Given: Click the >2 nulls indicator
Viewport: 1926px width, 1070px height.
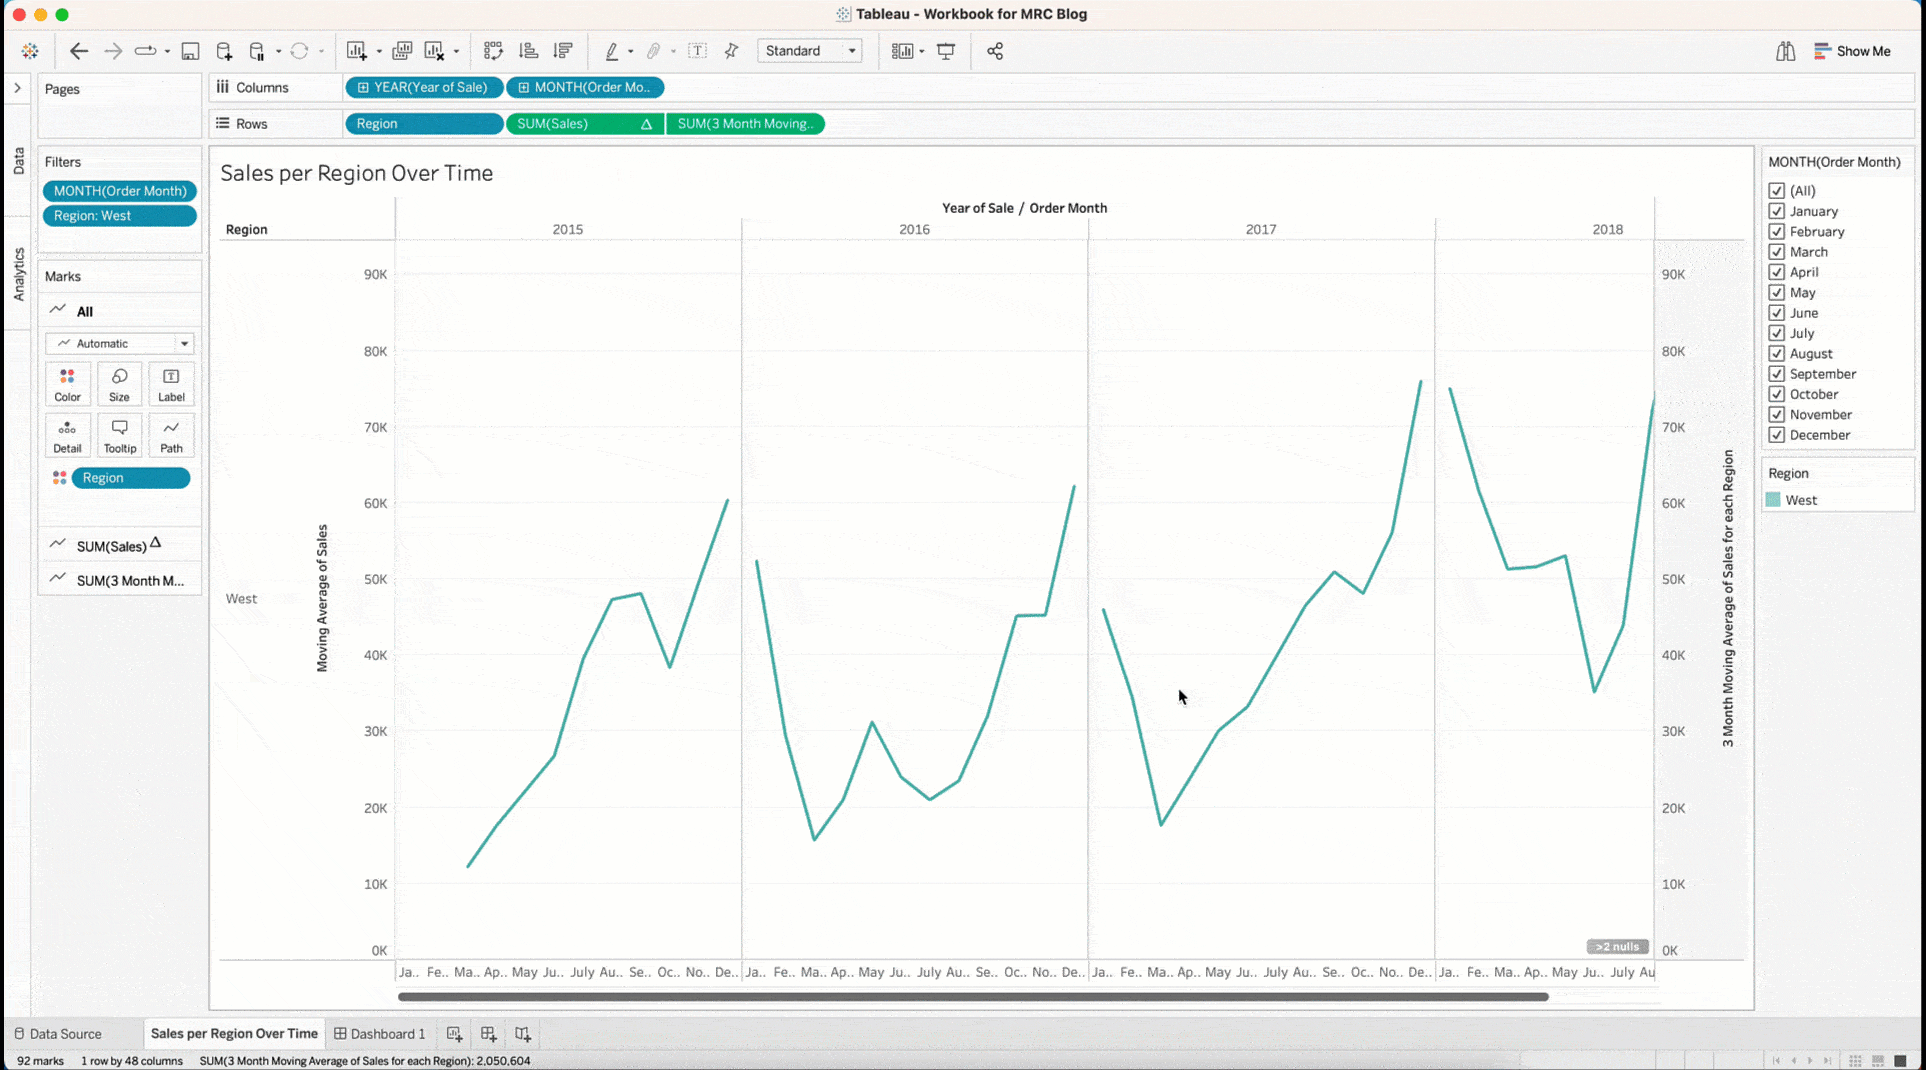Looking at the screenshot, I should pyautogui.click(x=1616, y=946).
